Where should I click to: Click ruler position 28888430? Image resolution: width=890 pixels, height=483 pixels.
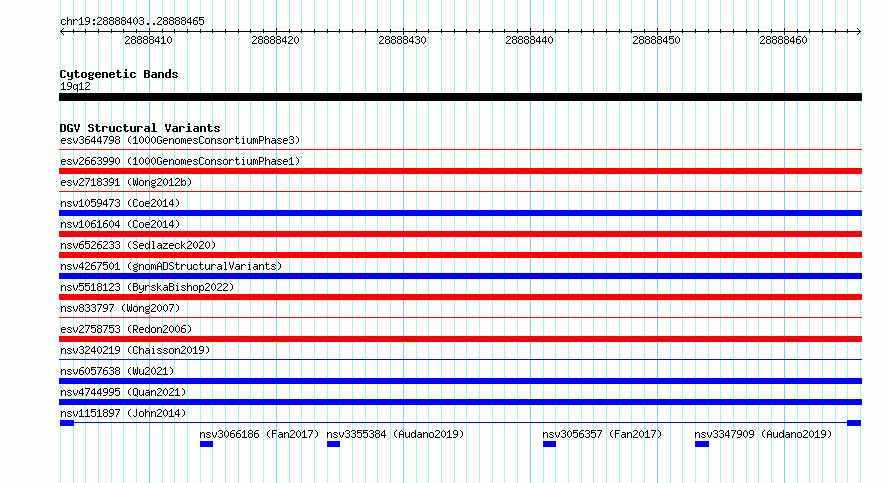(402, 40)
